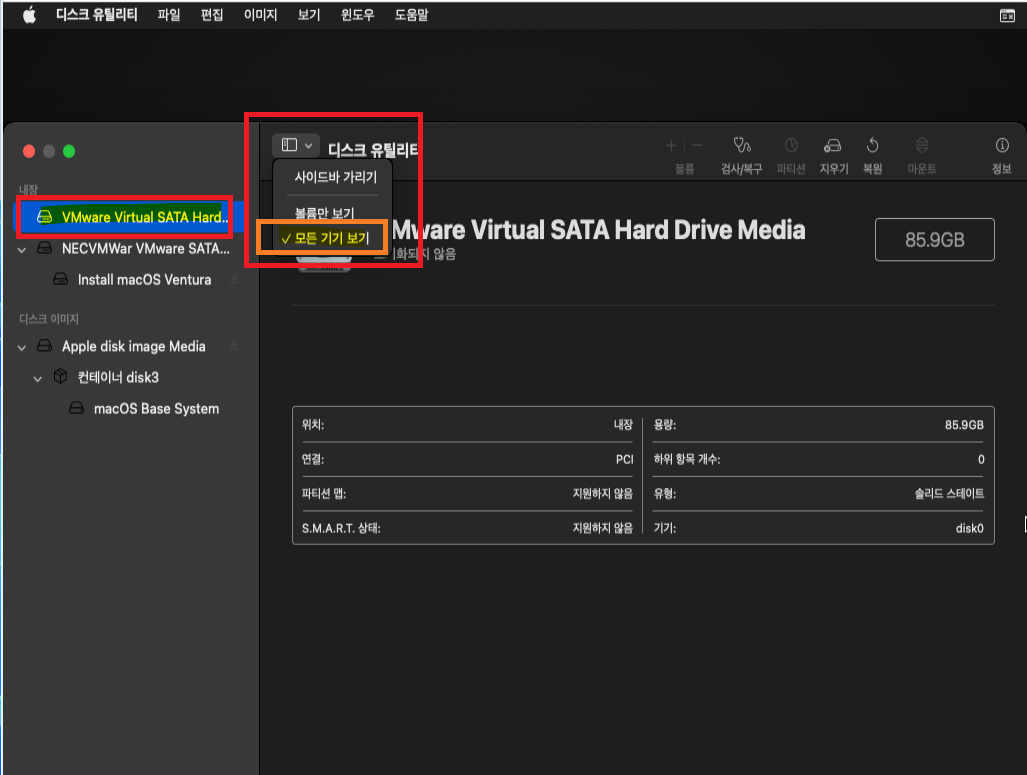The image size is (1027, 775).
Task: Choose 사이드바 가리기 from the view menu
Action: [x=335, y=177]
